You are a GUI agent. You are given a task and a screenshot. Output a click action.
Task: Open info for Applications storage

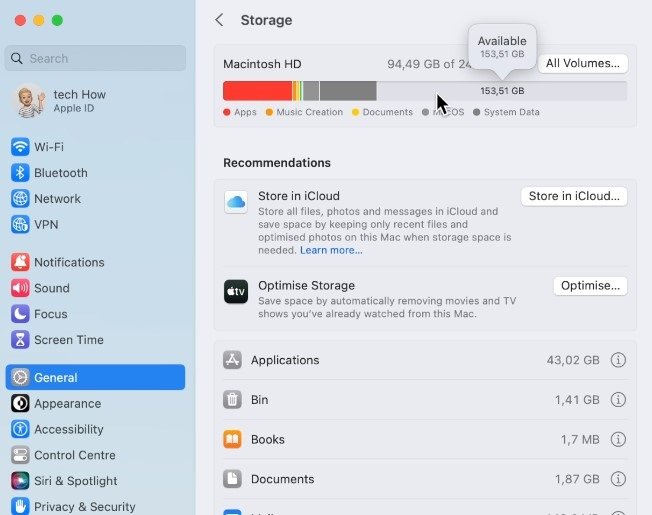618,360
